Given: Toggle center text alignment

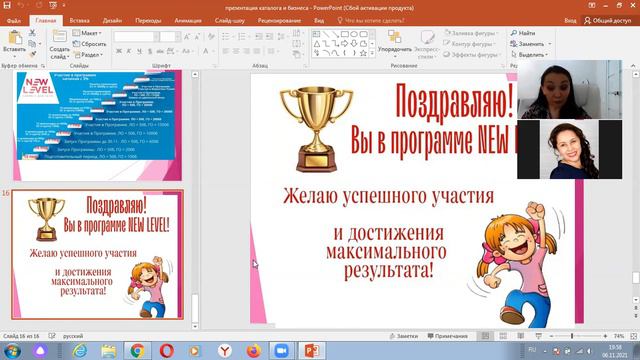Looking at the screenshot, I should pos(236,51).
